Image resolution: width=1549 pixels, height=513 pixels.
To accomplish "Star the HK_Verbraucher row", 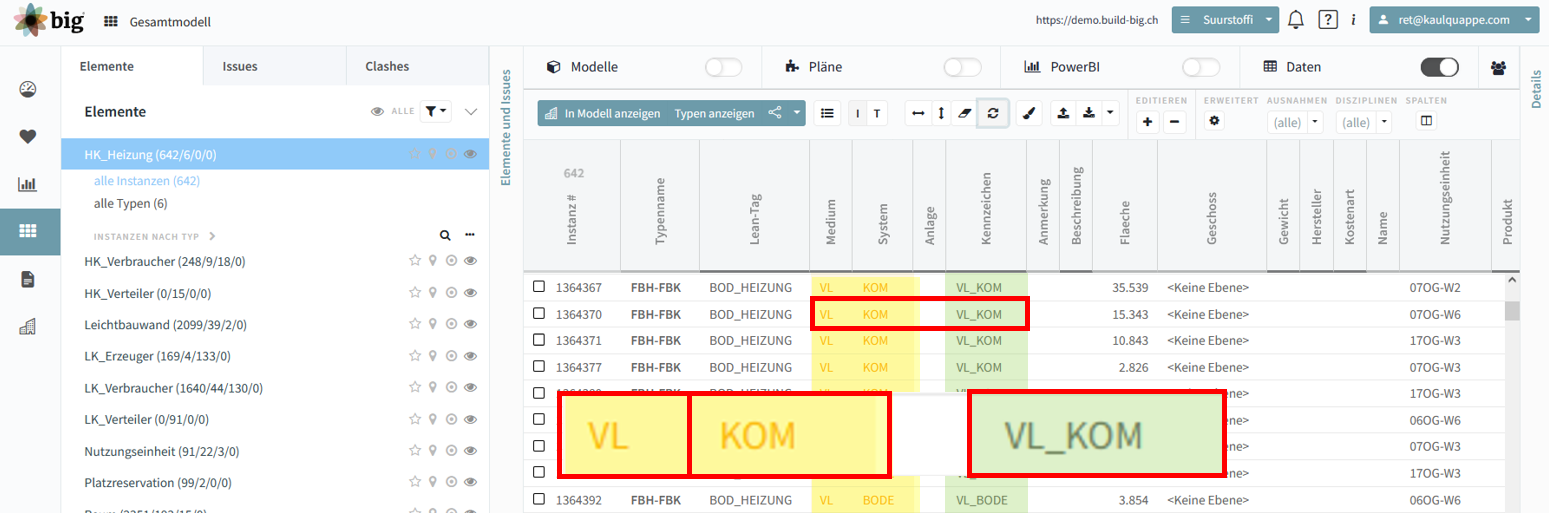I will click(x=415, y=261).
